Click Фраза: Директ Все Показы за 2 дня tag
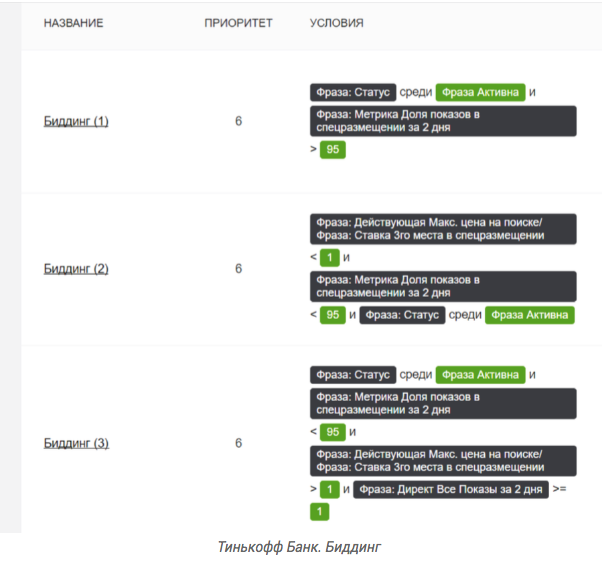602x563 pixels. (x=451, y=489)
